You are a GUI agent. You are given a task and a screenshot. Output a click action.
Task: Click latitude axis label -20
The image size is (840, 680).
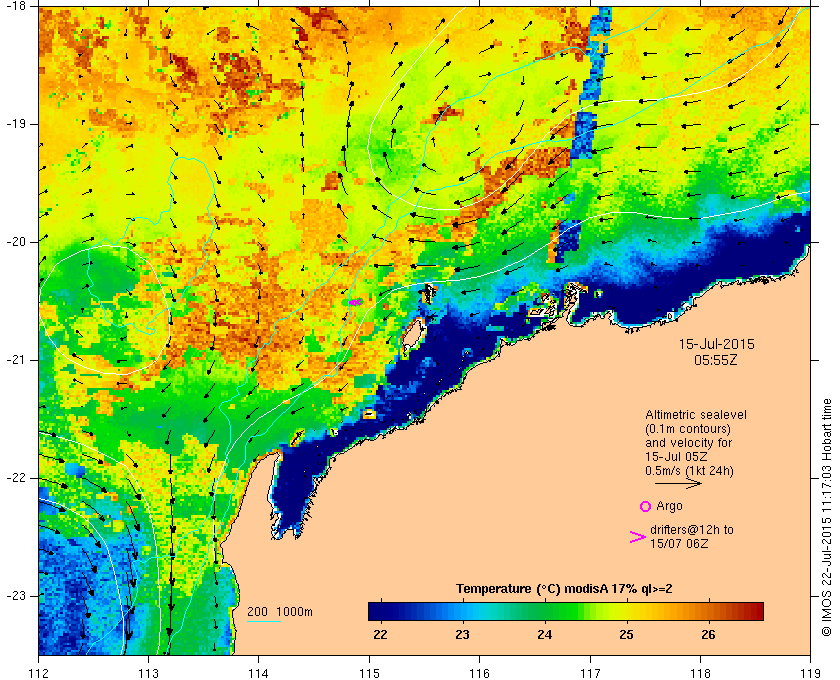tap(14, 242)
